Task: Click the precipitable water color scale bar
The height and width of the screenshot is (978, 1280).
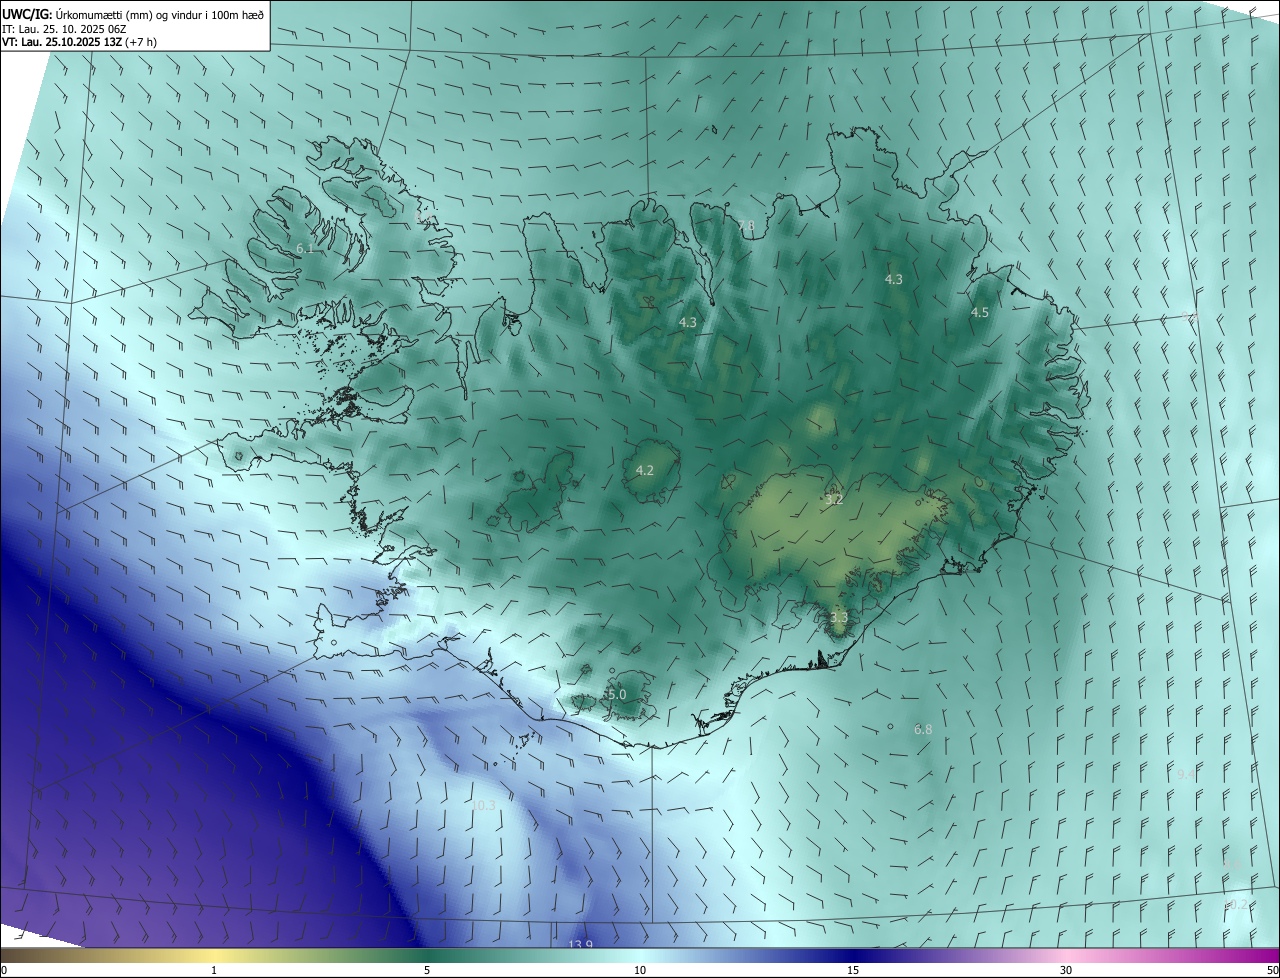Action: point(640,956)
